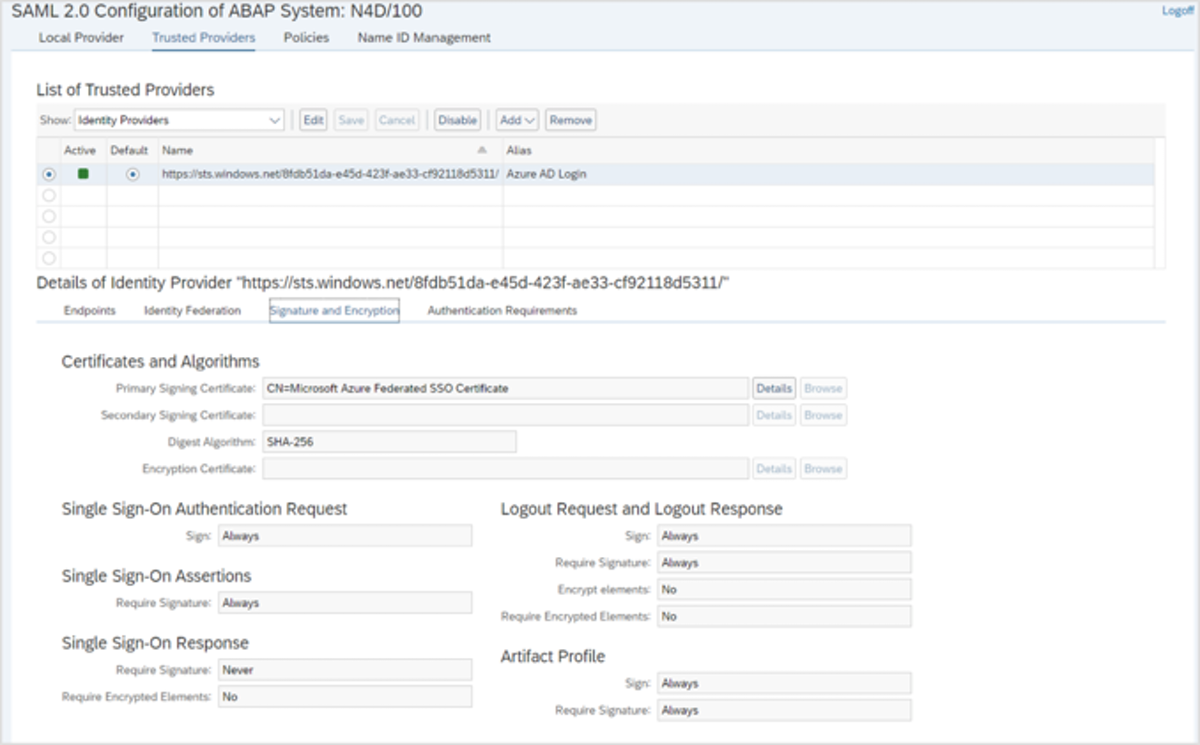The height and width of the screenshot is (745, 1200).
Task: Expand the Add dropdown button
Action: tap(517, 120)
